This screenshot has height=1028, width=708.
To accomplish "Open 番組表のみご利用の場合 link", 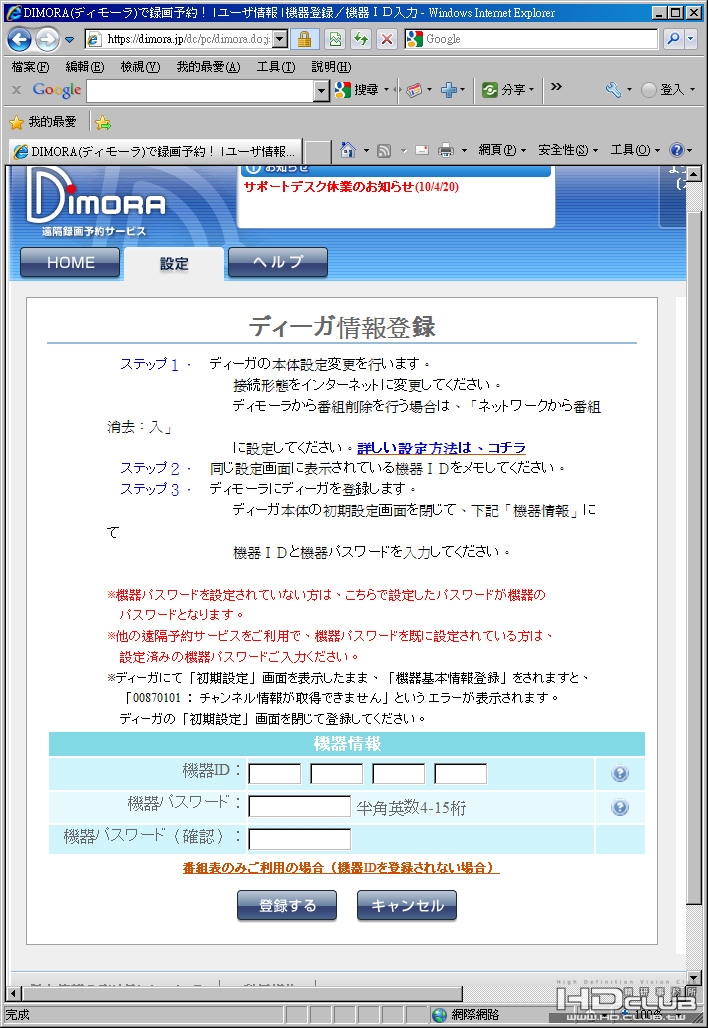I will pyautogui.click(x=341, y=868).
